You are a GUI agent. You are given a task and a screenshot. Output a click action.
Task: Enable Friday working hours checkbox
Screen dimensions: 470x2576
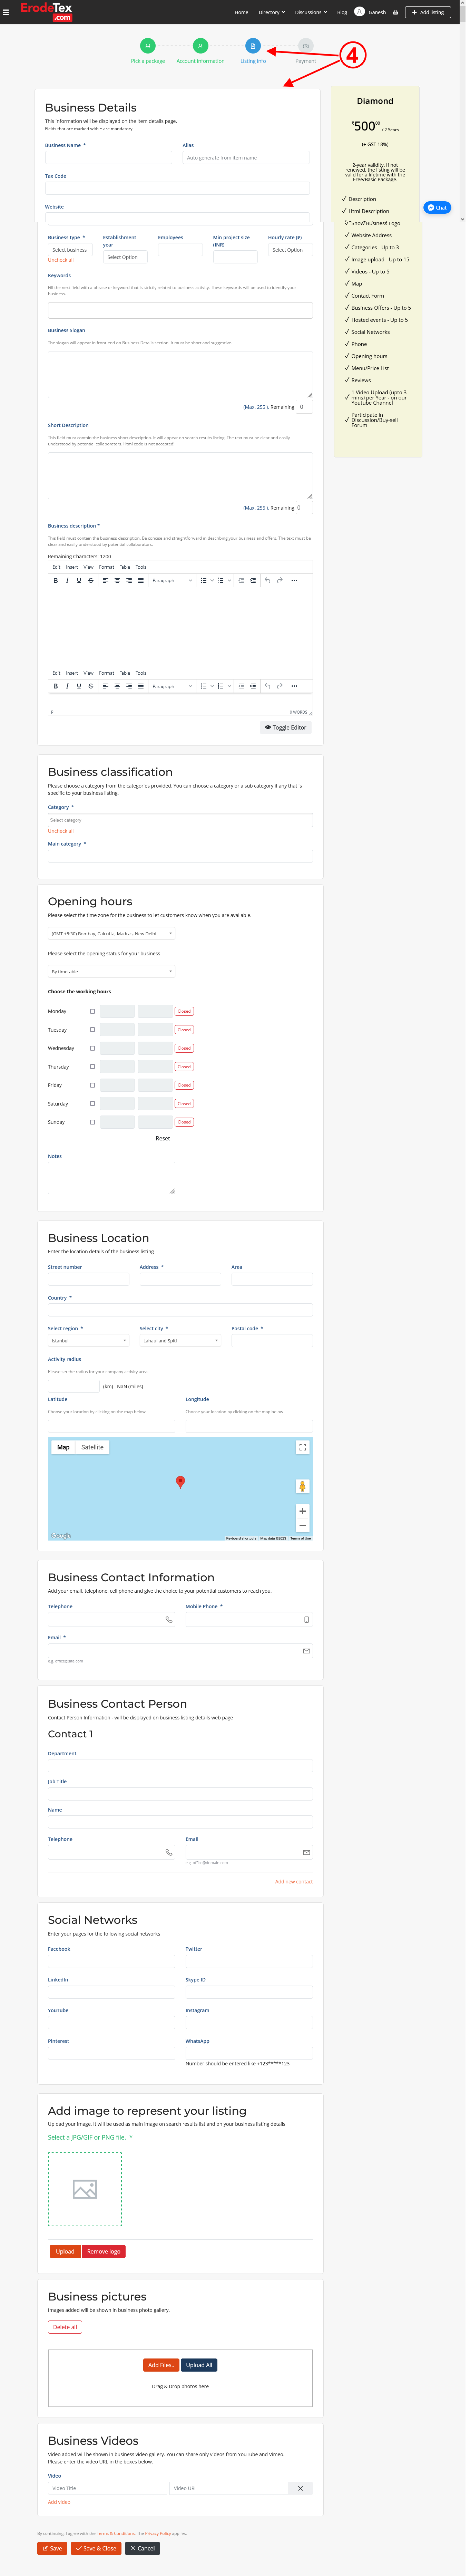93,1085
